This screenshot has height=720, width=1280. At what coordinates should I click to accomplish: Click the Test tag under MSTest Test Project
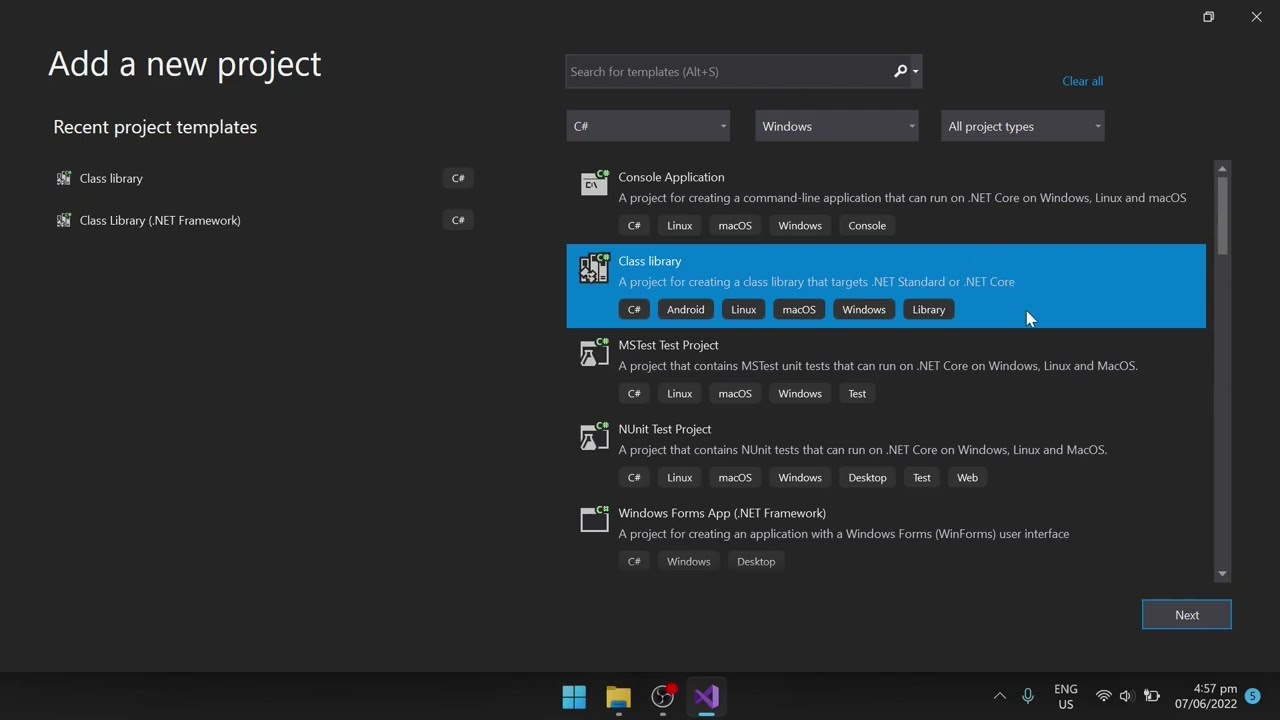(x=857, y=394)
